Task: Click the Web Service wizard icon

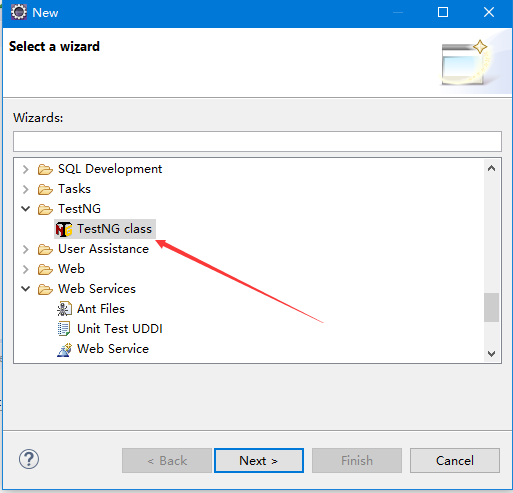Action: tap(64, 349)
